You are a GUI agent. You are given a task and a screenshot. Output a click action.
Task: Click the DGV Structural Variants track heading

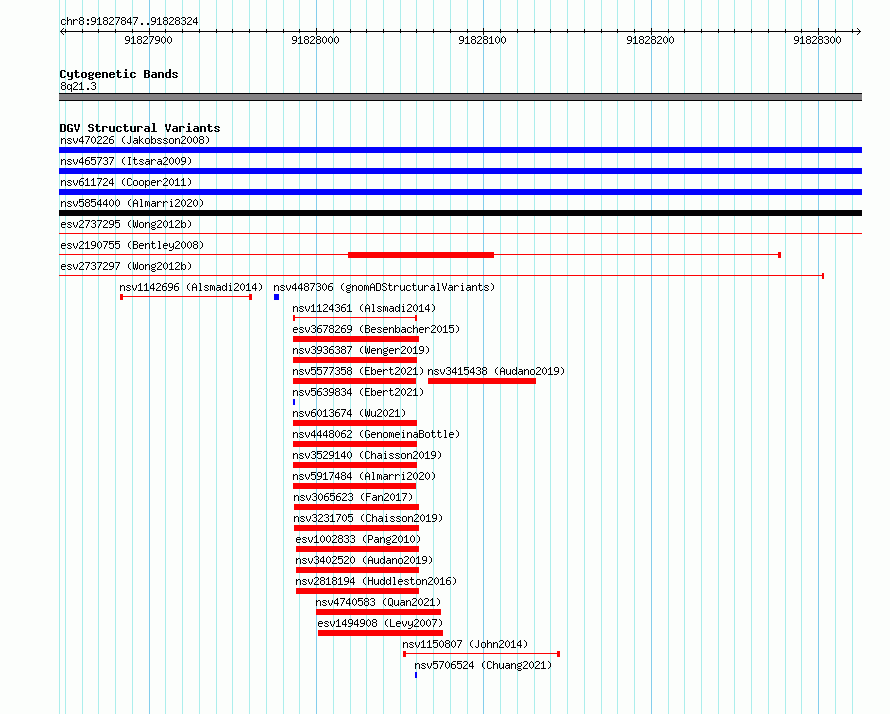[140, 128]
